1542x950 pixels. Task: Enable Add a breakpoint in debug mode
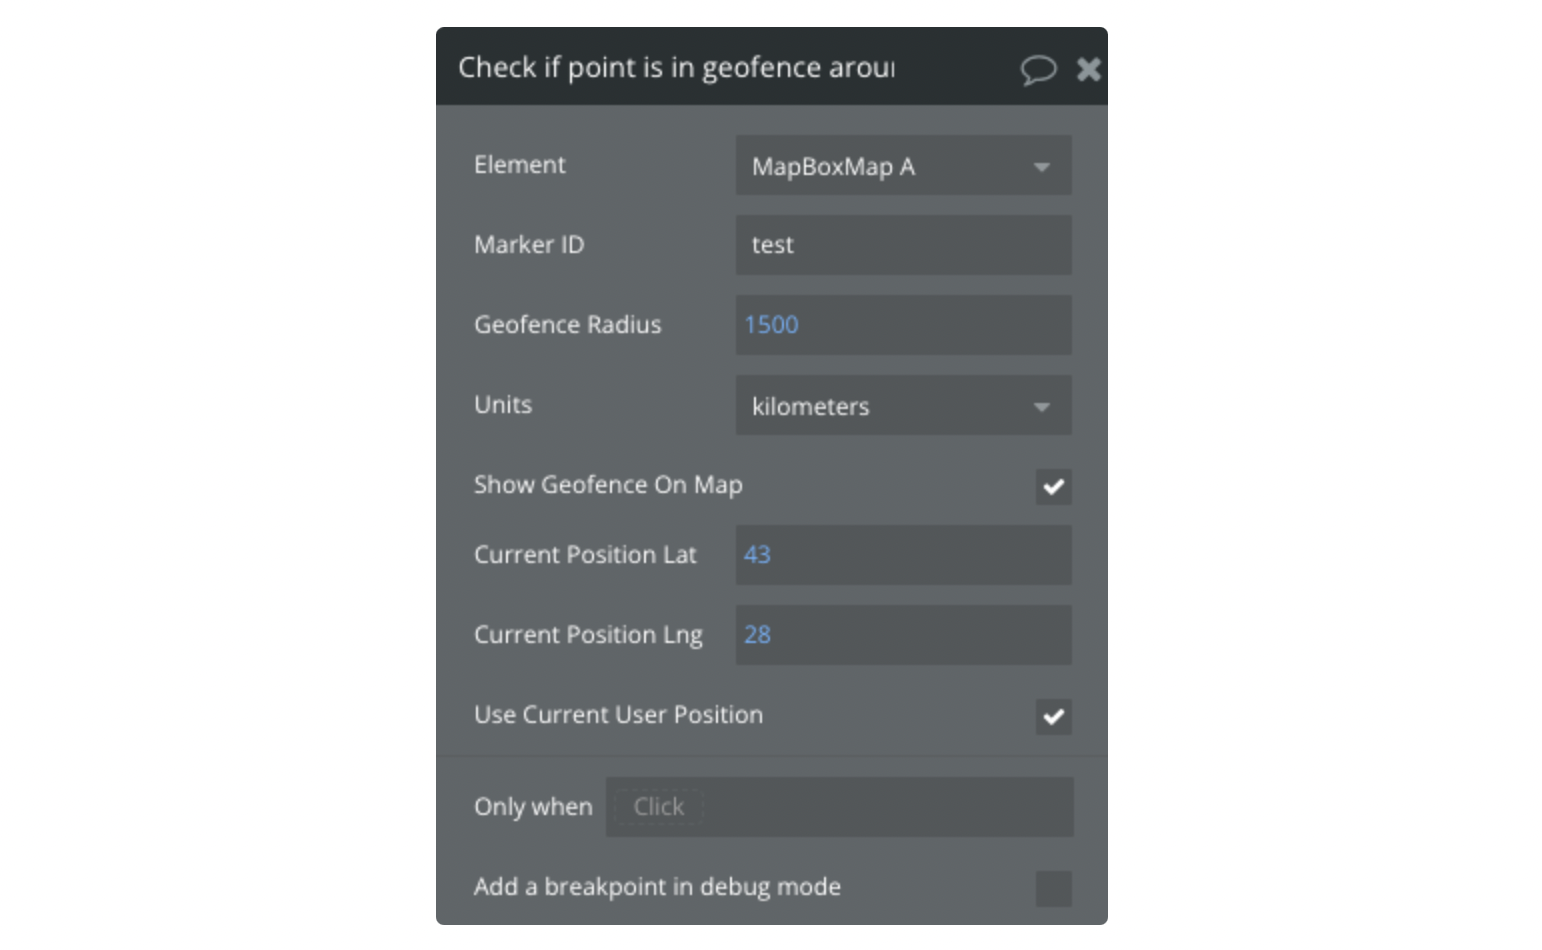[1053, 888]
